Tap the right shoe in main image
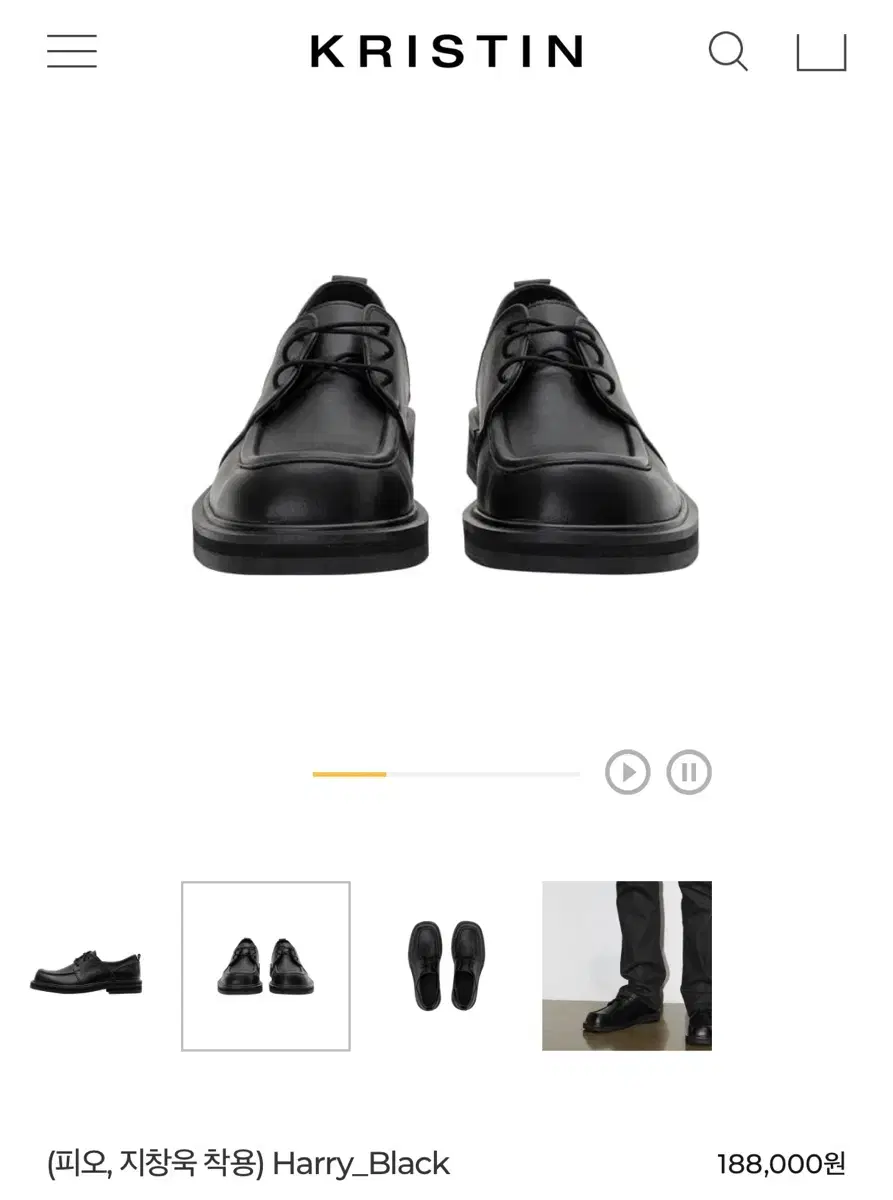The height and width of the screenshot is (1200, 893). (x=581, y=424)
